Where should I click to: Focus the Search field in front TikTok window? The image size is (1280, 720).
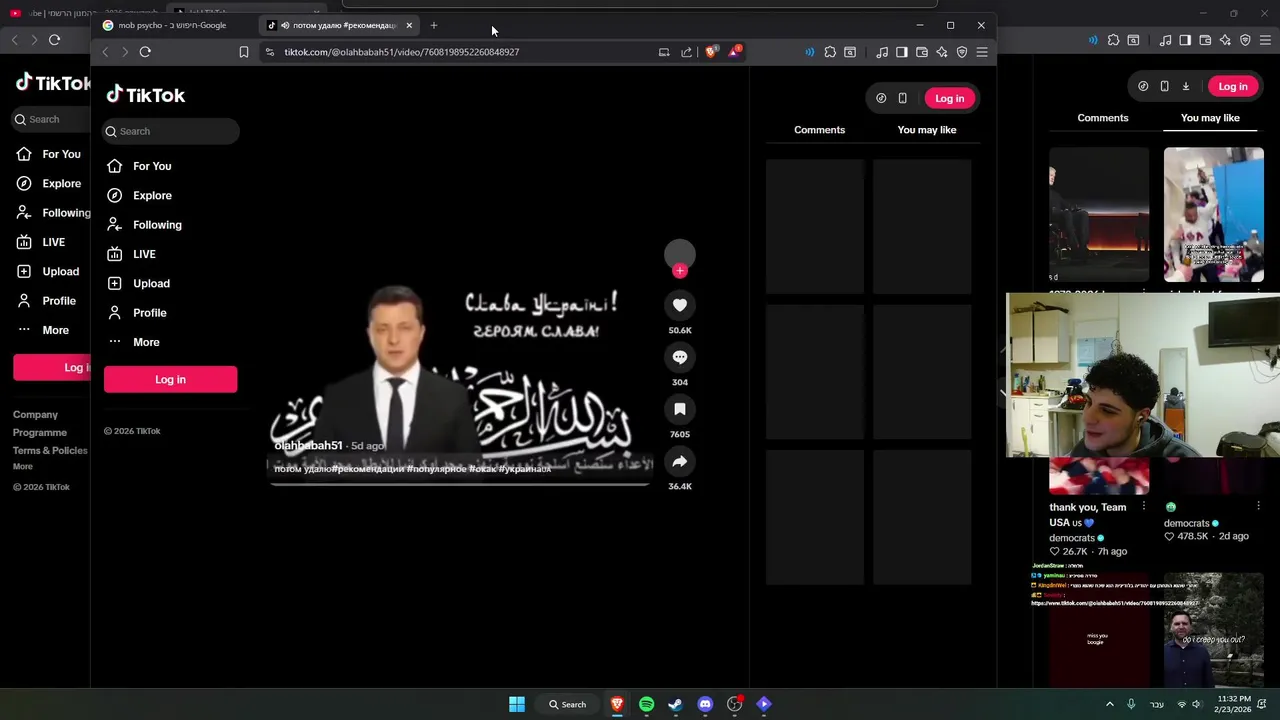(171, 131)
